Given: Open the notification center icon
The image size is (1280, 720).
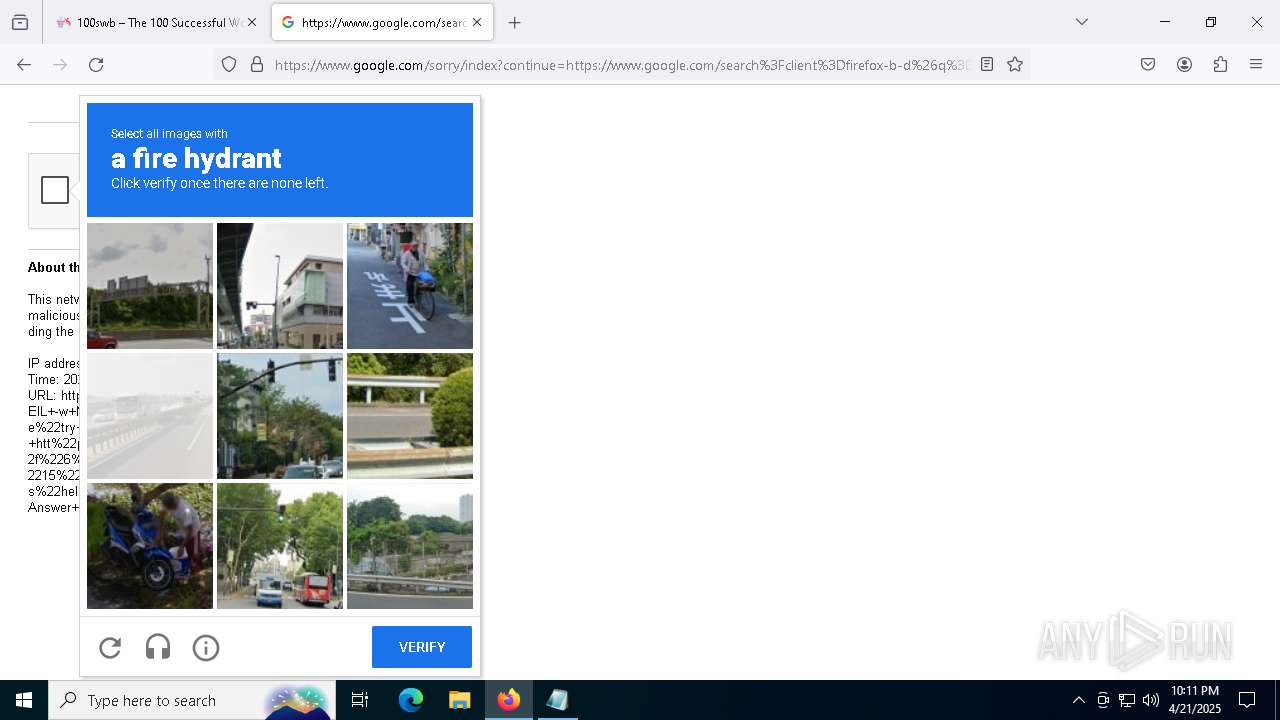Looking at the screenshot, I should point(1247,700).
